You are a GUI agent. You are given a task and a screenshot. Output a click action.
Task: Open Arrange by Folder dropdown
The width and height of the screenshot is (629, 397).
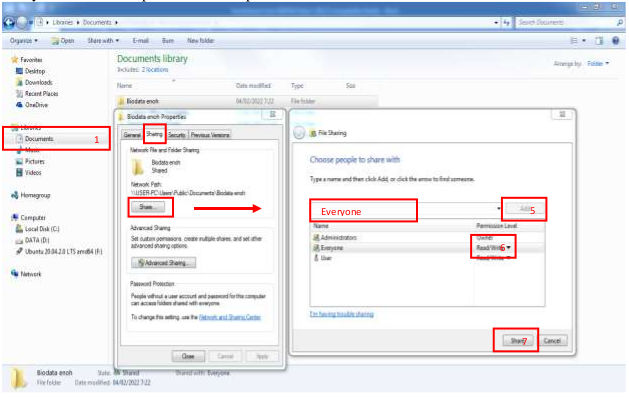(598, 64)
